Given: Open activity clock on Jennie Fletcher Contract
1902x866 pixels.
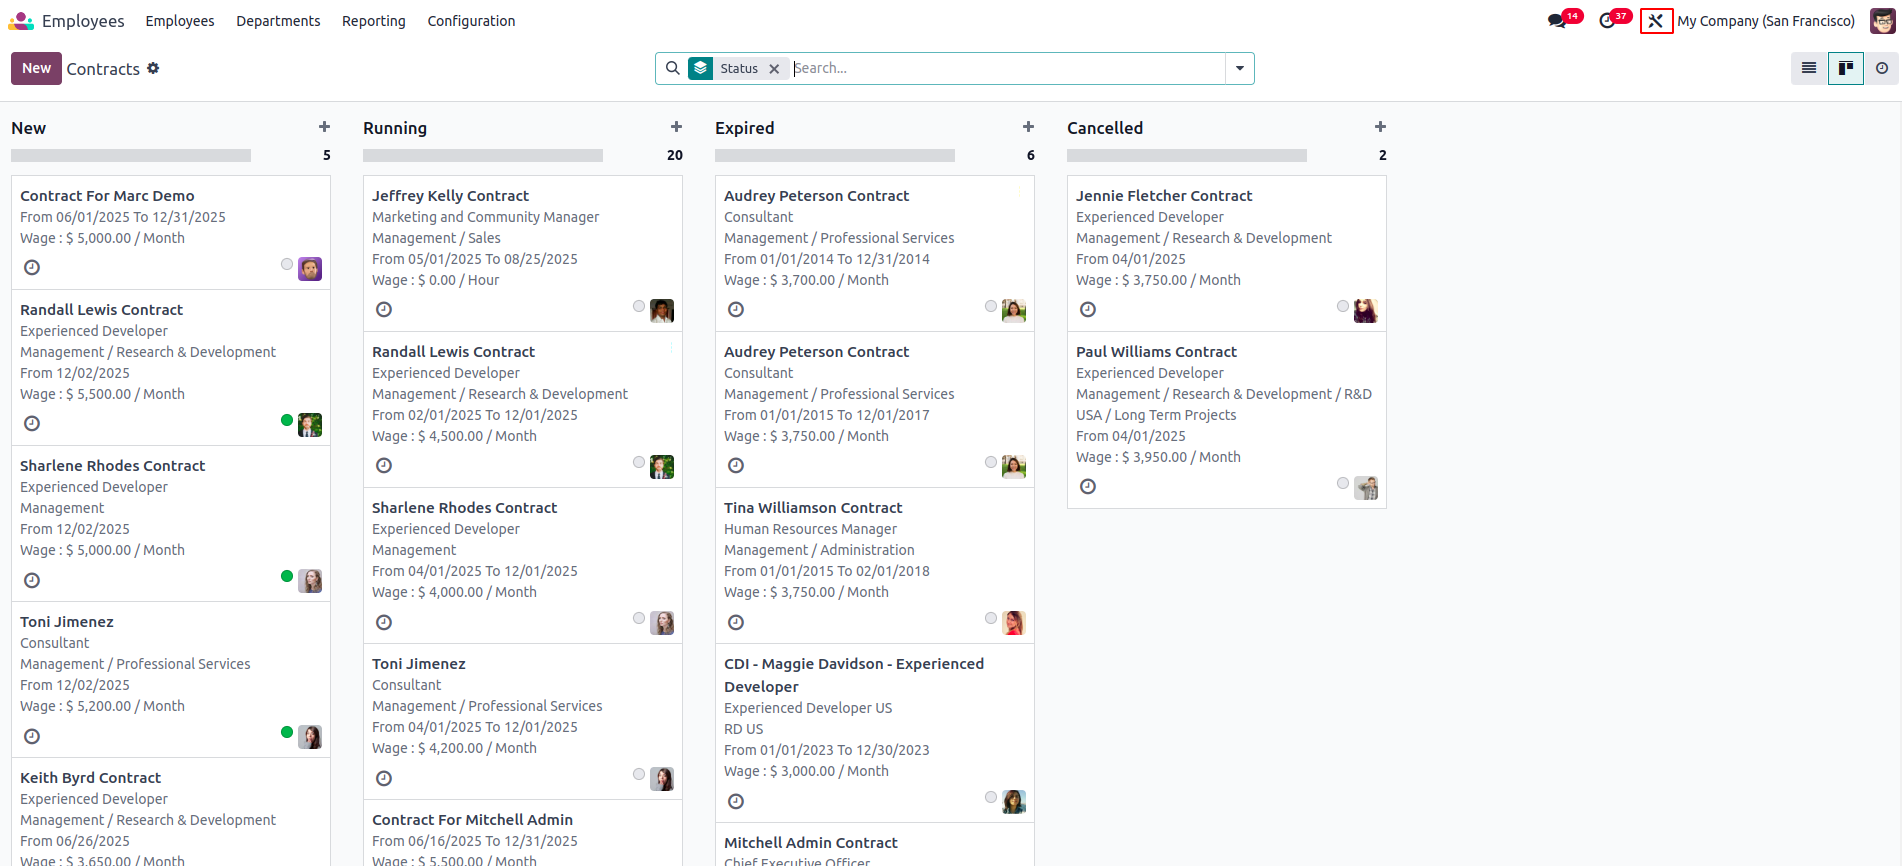Looking at the screenshot, I should click(1088, 310).
